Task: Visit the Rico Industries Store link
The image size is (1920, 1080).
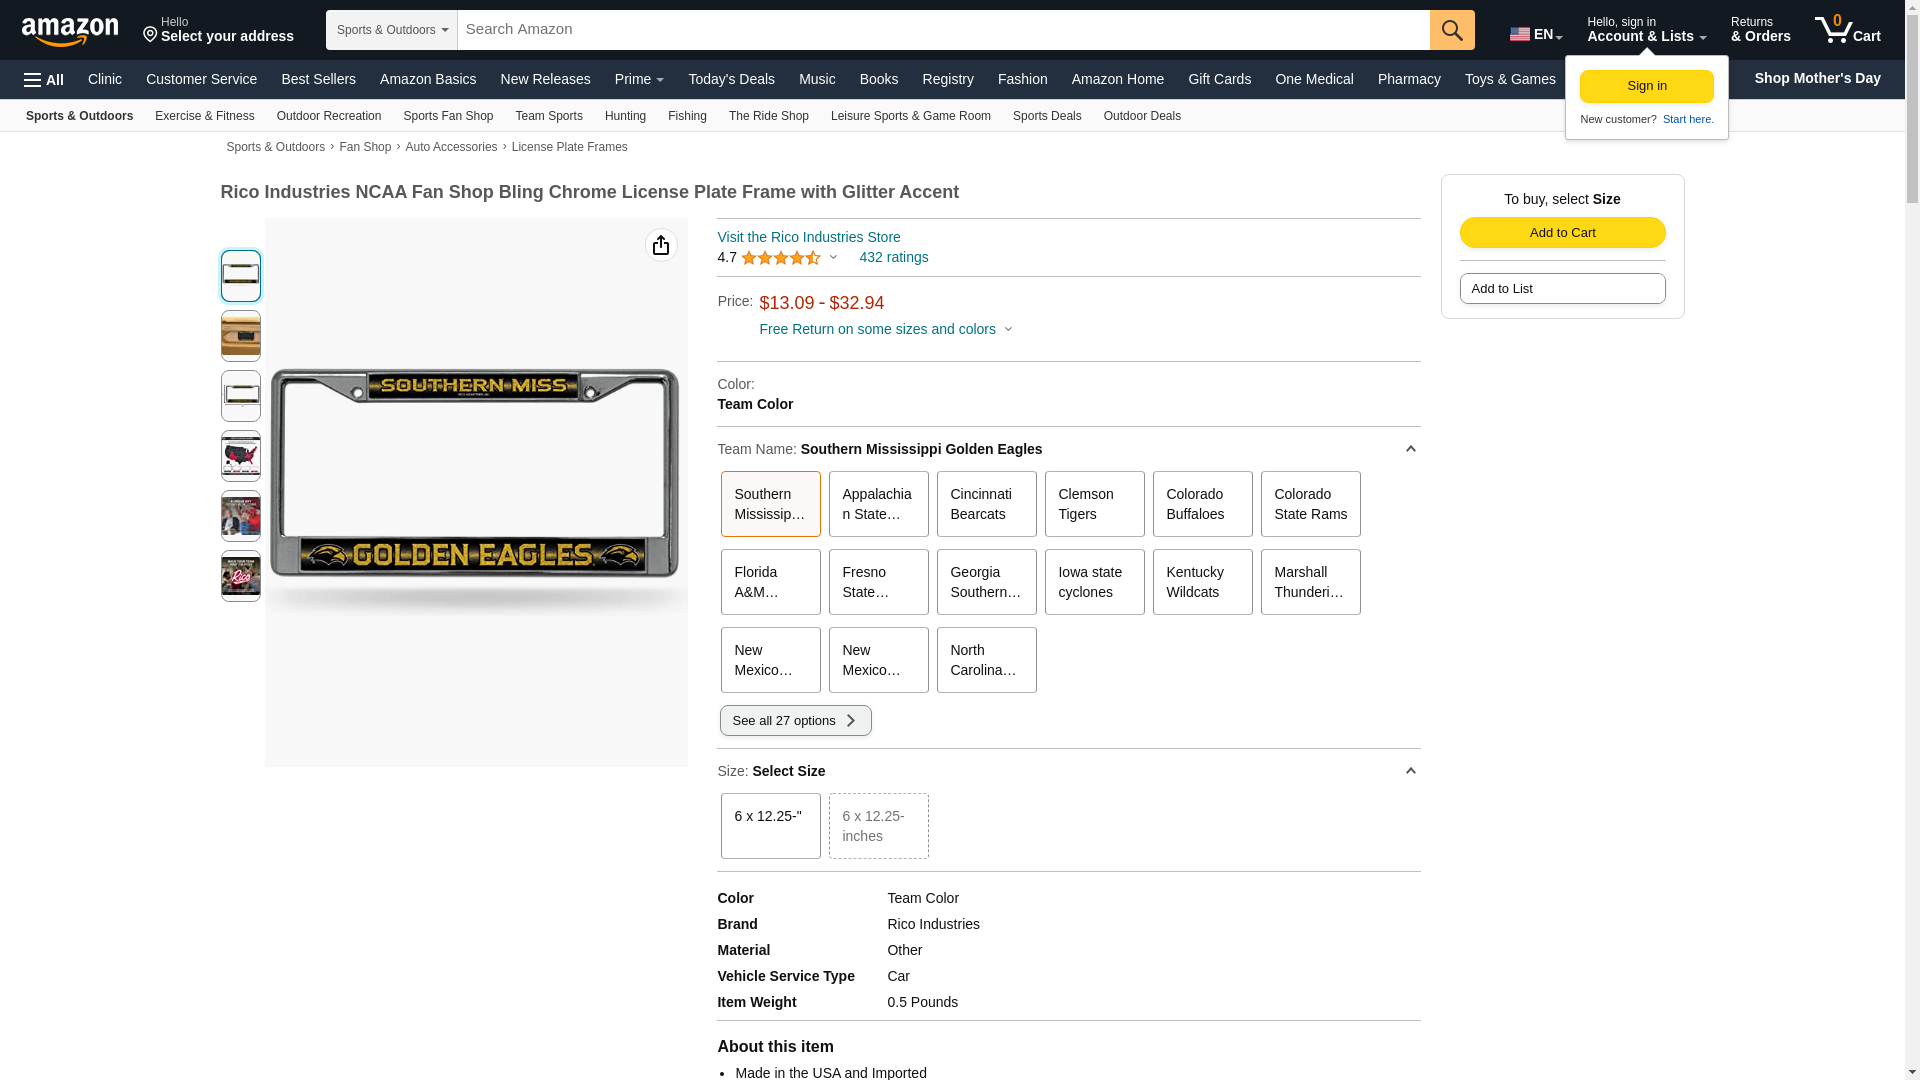Action: point(808,237)
